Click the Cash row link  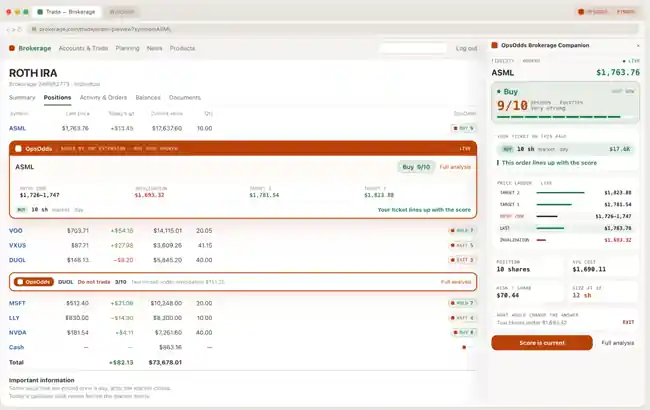(17, 347)
